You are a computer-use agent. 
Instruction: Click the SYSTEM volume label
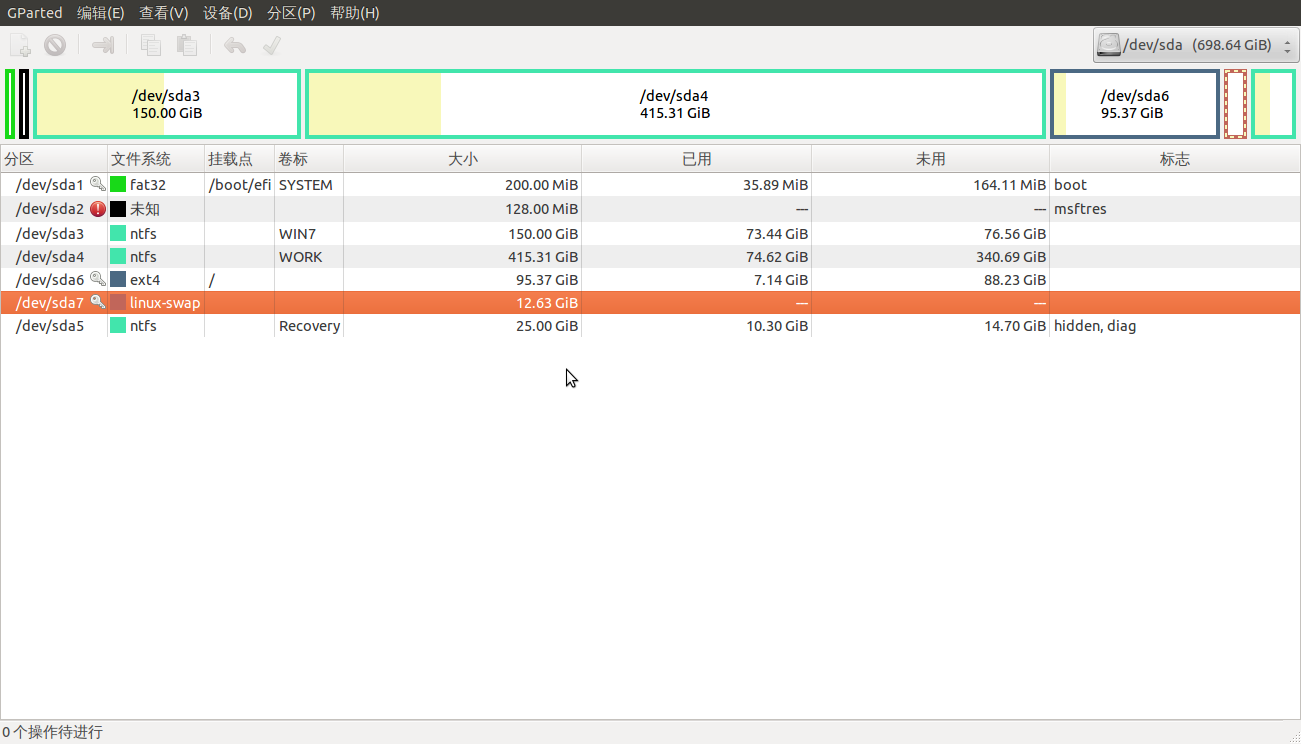click(305, 185)
